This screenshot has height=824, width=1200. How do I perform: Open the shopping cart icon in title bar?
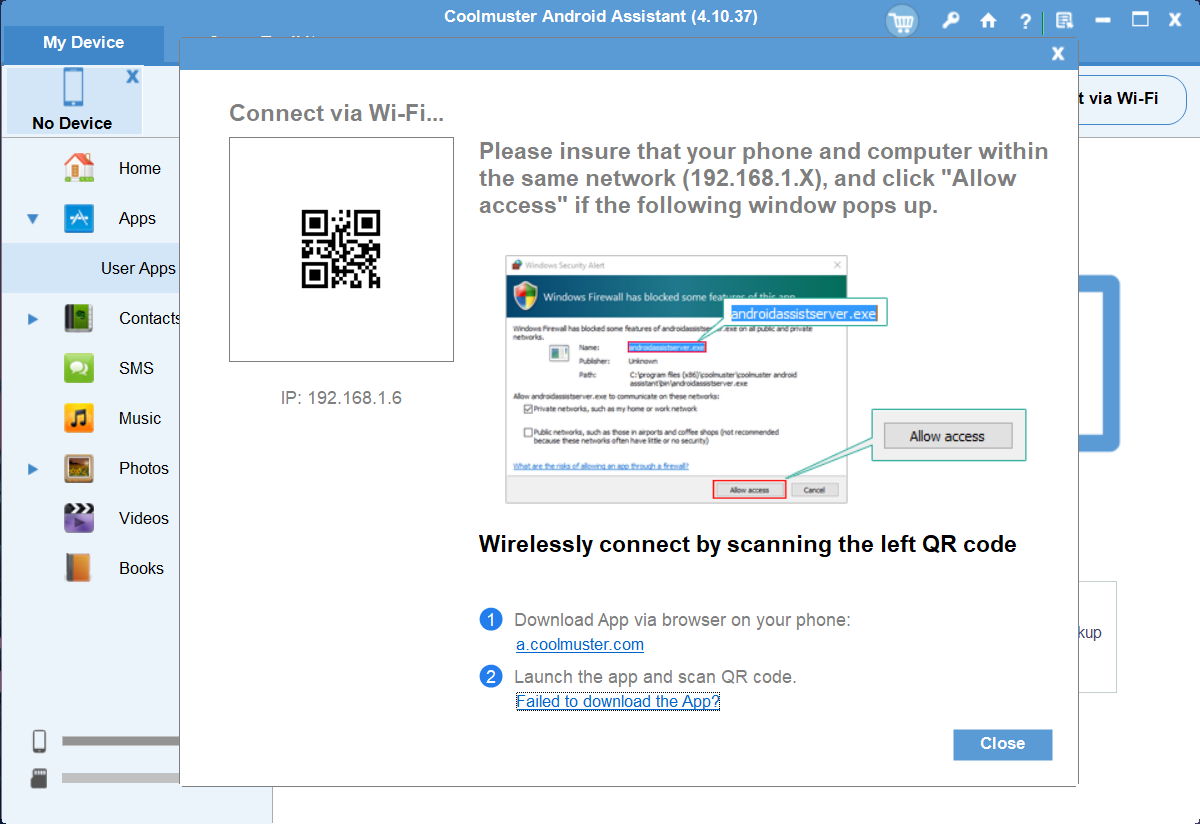[903, 20]
